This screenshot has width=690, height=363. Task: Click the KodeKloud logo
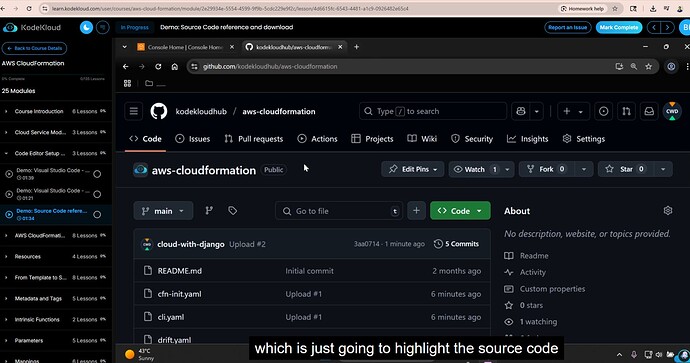(32, 28)
